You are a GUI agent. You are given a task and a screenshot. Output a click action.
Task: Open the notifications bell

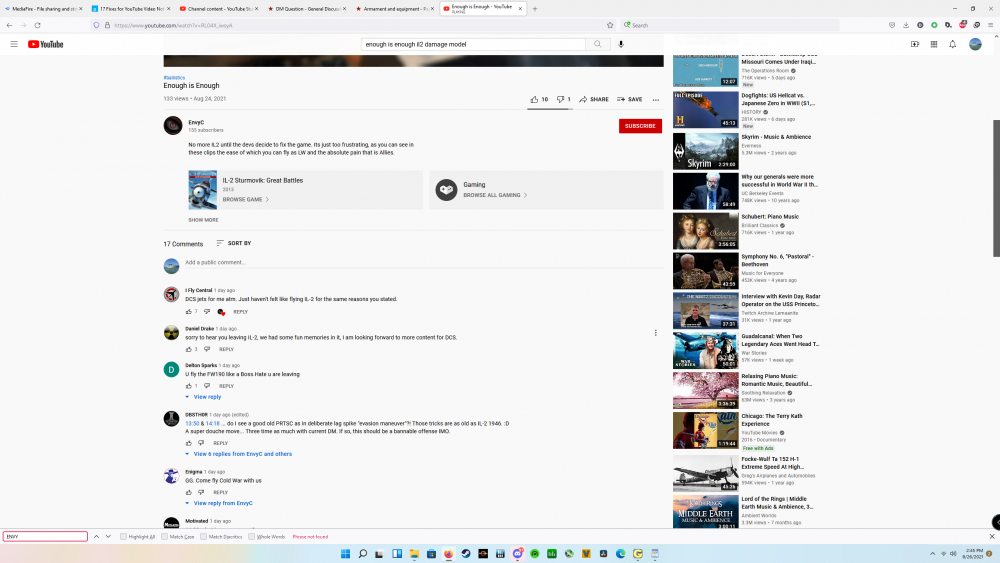tap(953, 44)
